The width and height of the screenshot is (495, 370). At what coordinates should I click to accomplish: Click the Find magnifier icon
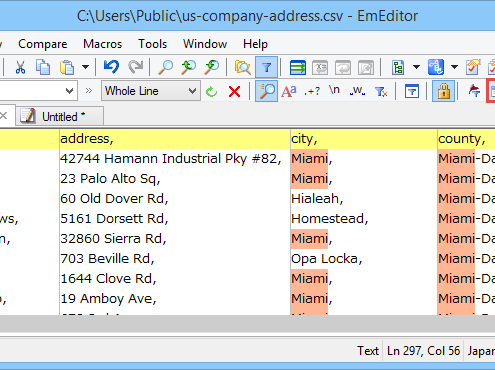click(165, 67)
